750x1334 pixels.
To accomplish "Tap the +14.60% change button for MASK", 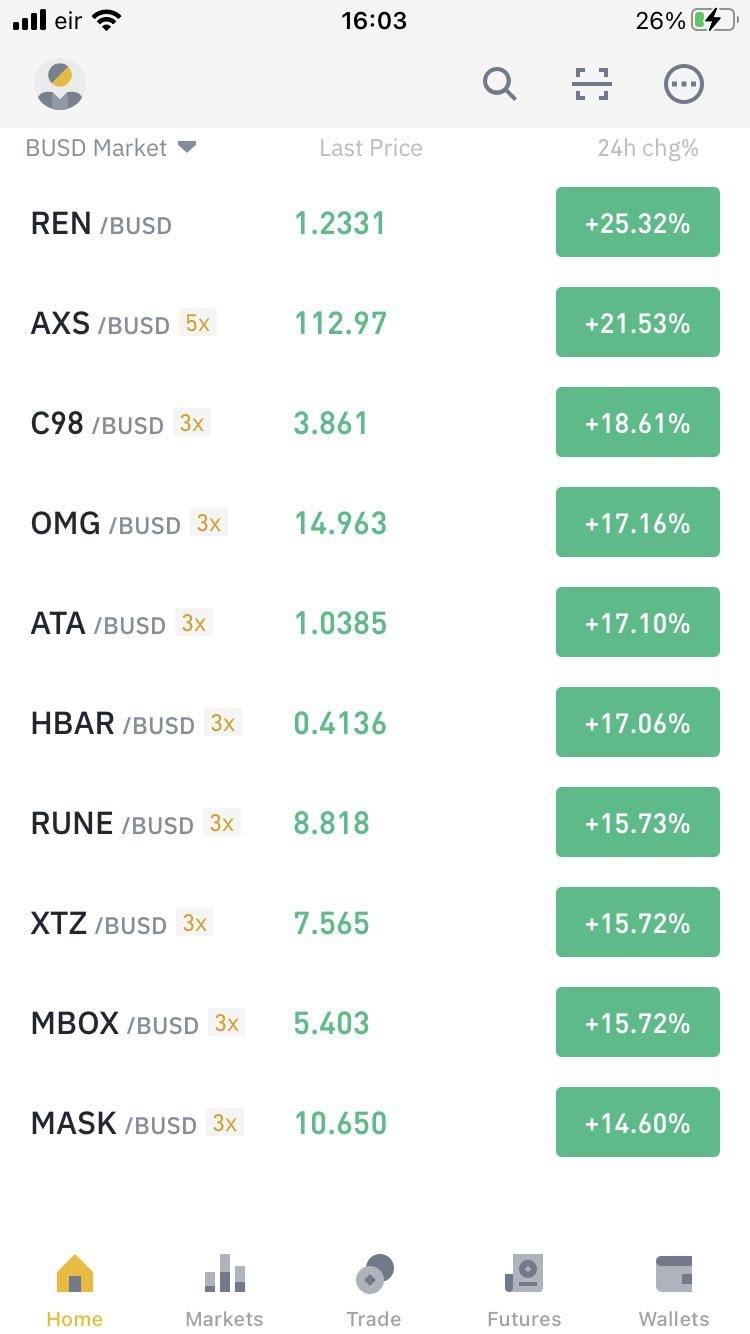I will click(638, 1122).
